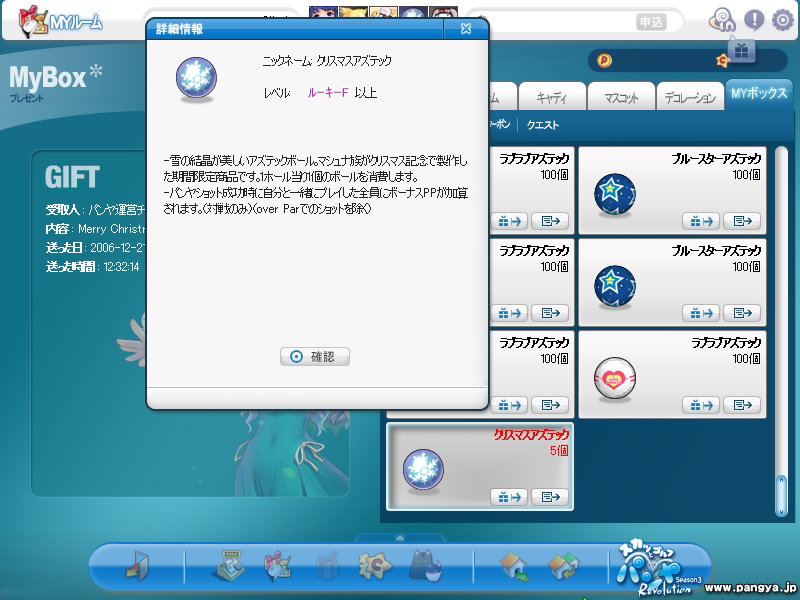This screenshot has width=800, height=600.
Task: Click the spiral lollipop icon in top bar
Action: pos(723,19)
